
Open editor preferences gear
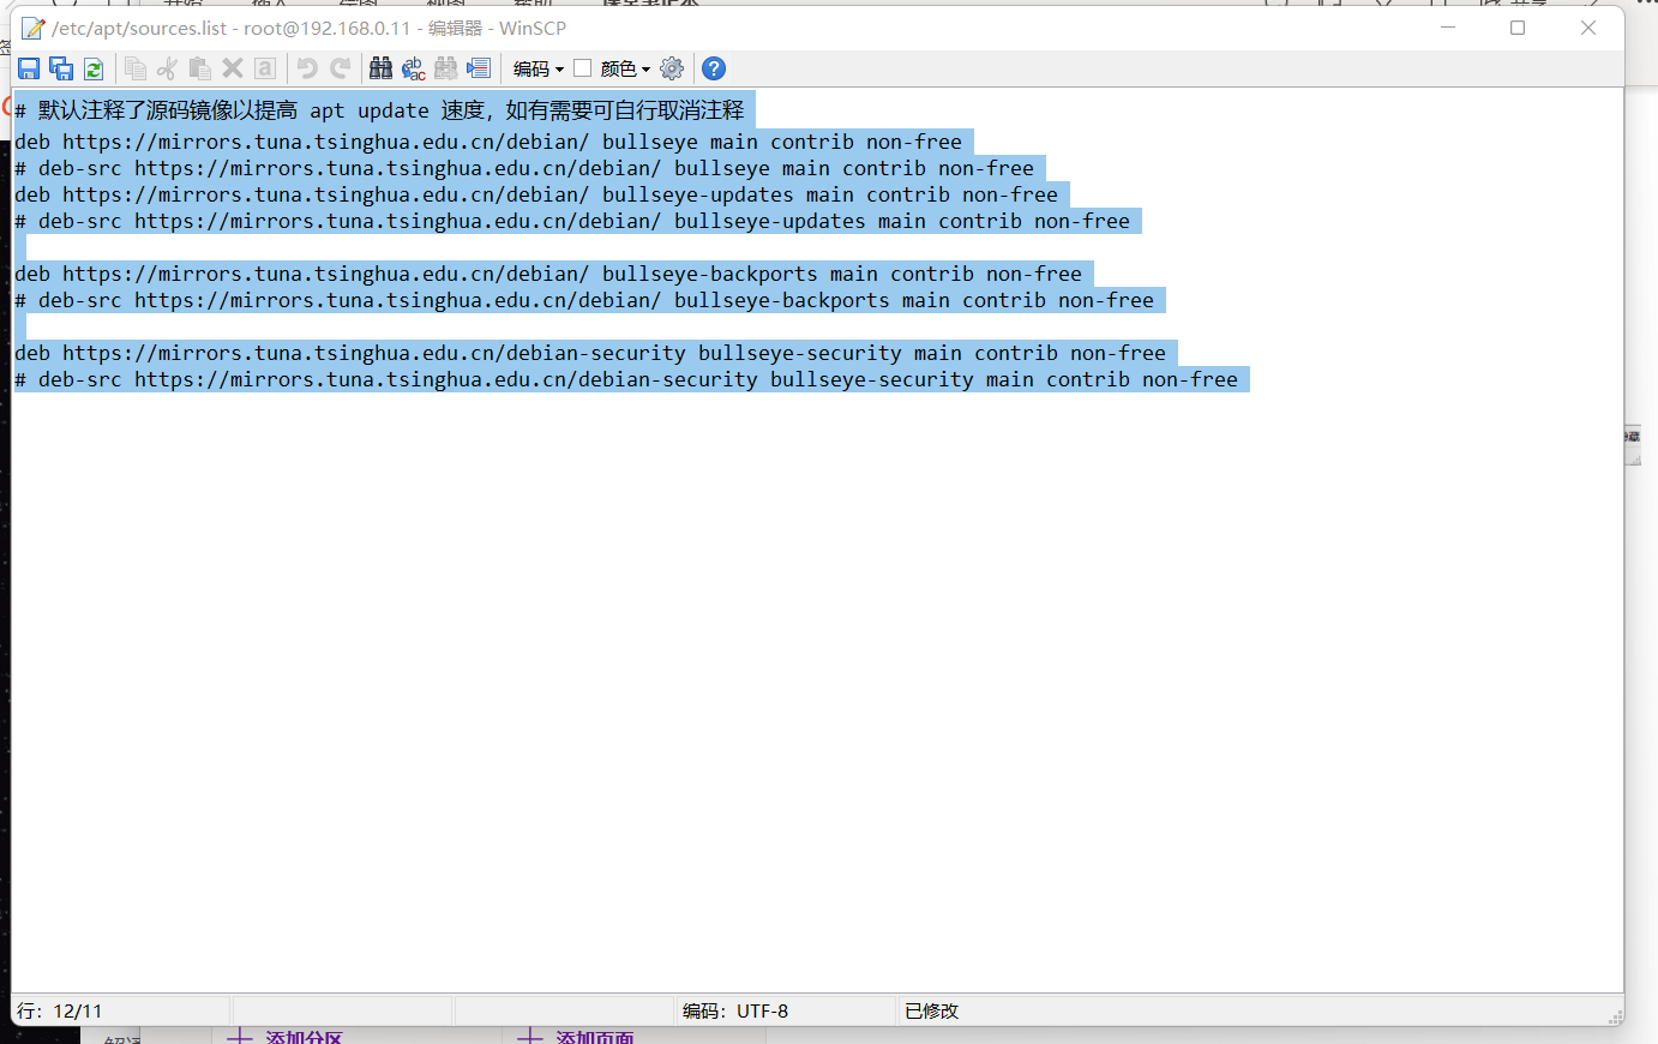tap(672, 69)
